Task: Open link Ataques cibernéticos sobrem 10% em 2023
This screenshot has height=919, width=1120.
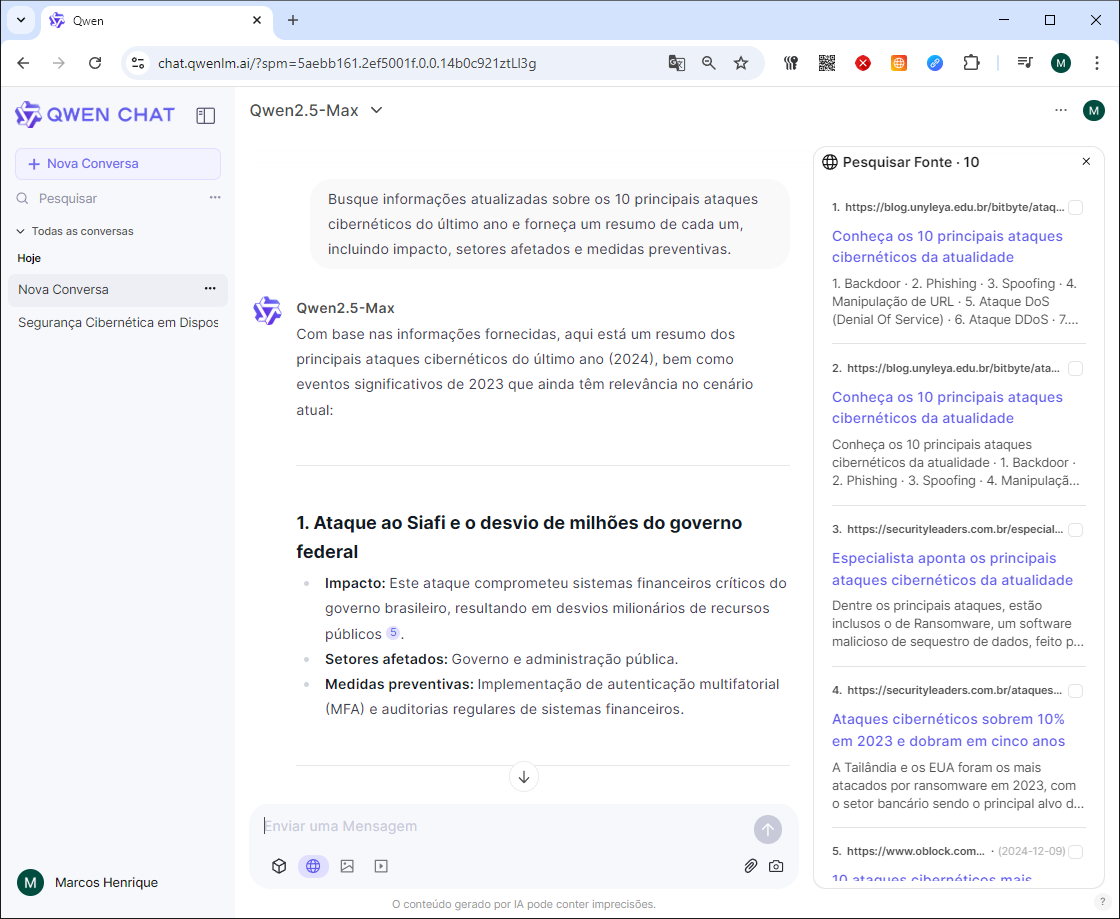Action: [949, 730]
